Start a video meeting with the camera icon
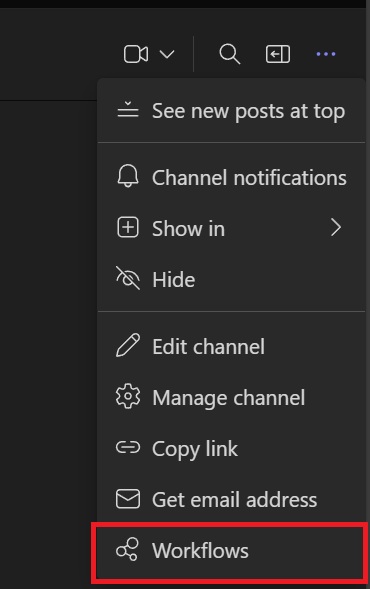 136,54
